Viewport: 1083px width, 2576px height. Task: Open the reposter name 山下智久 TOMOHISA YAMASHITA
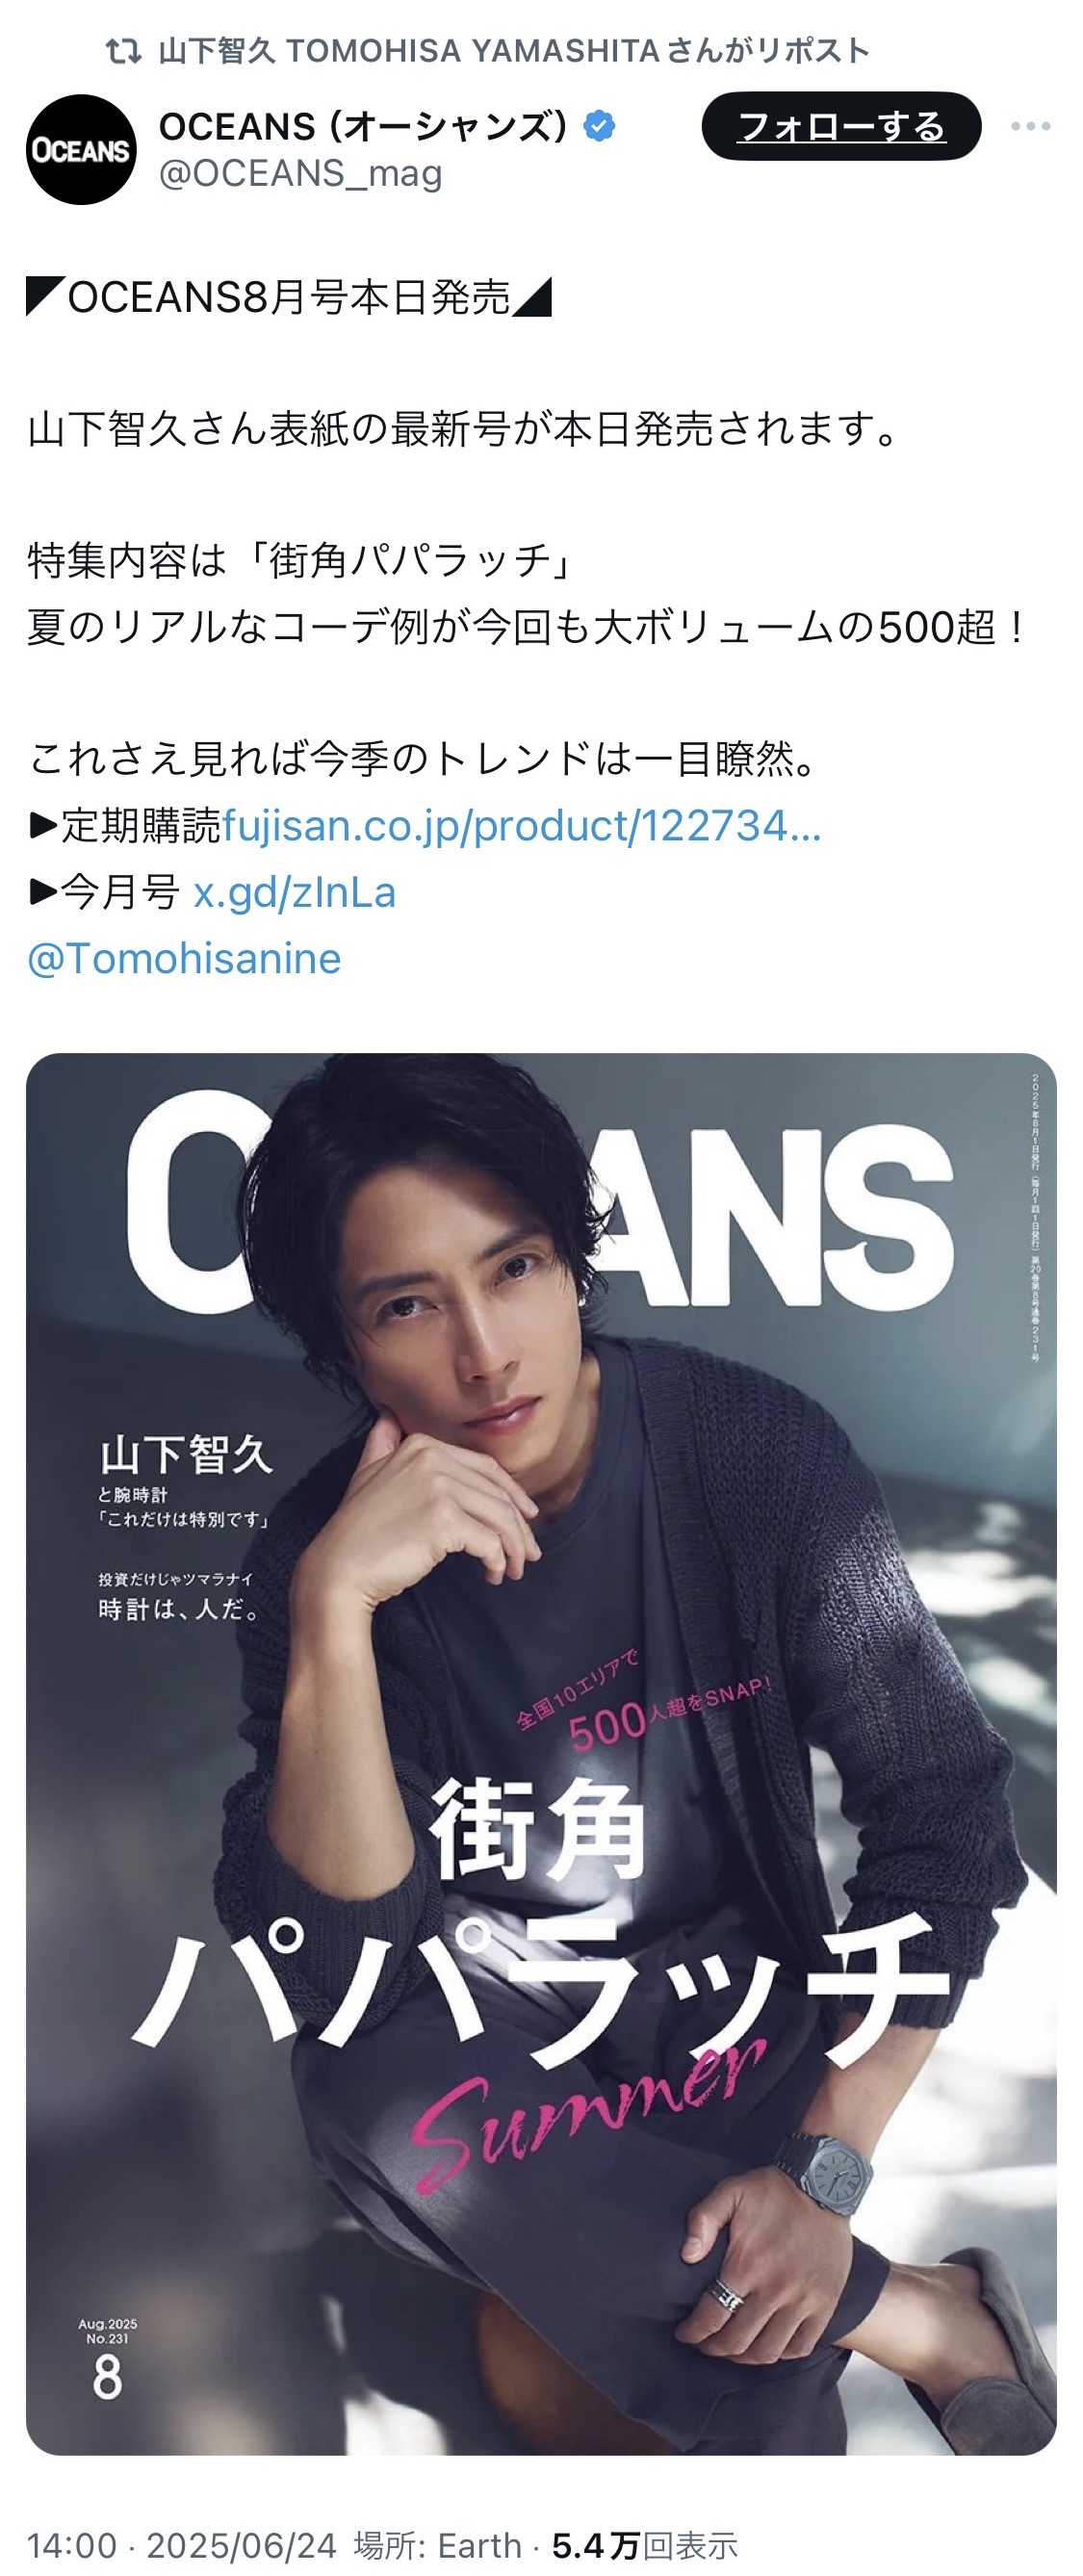409,50
